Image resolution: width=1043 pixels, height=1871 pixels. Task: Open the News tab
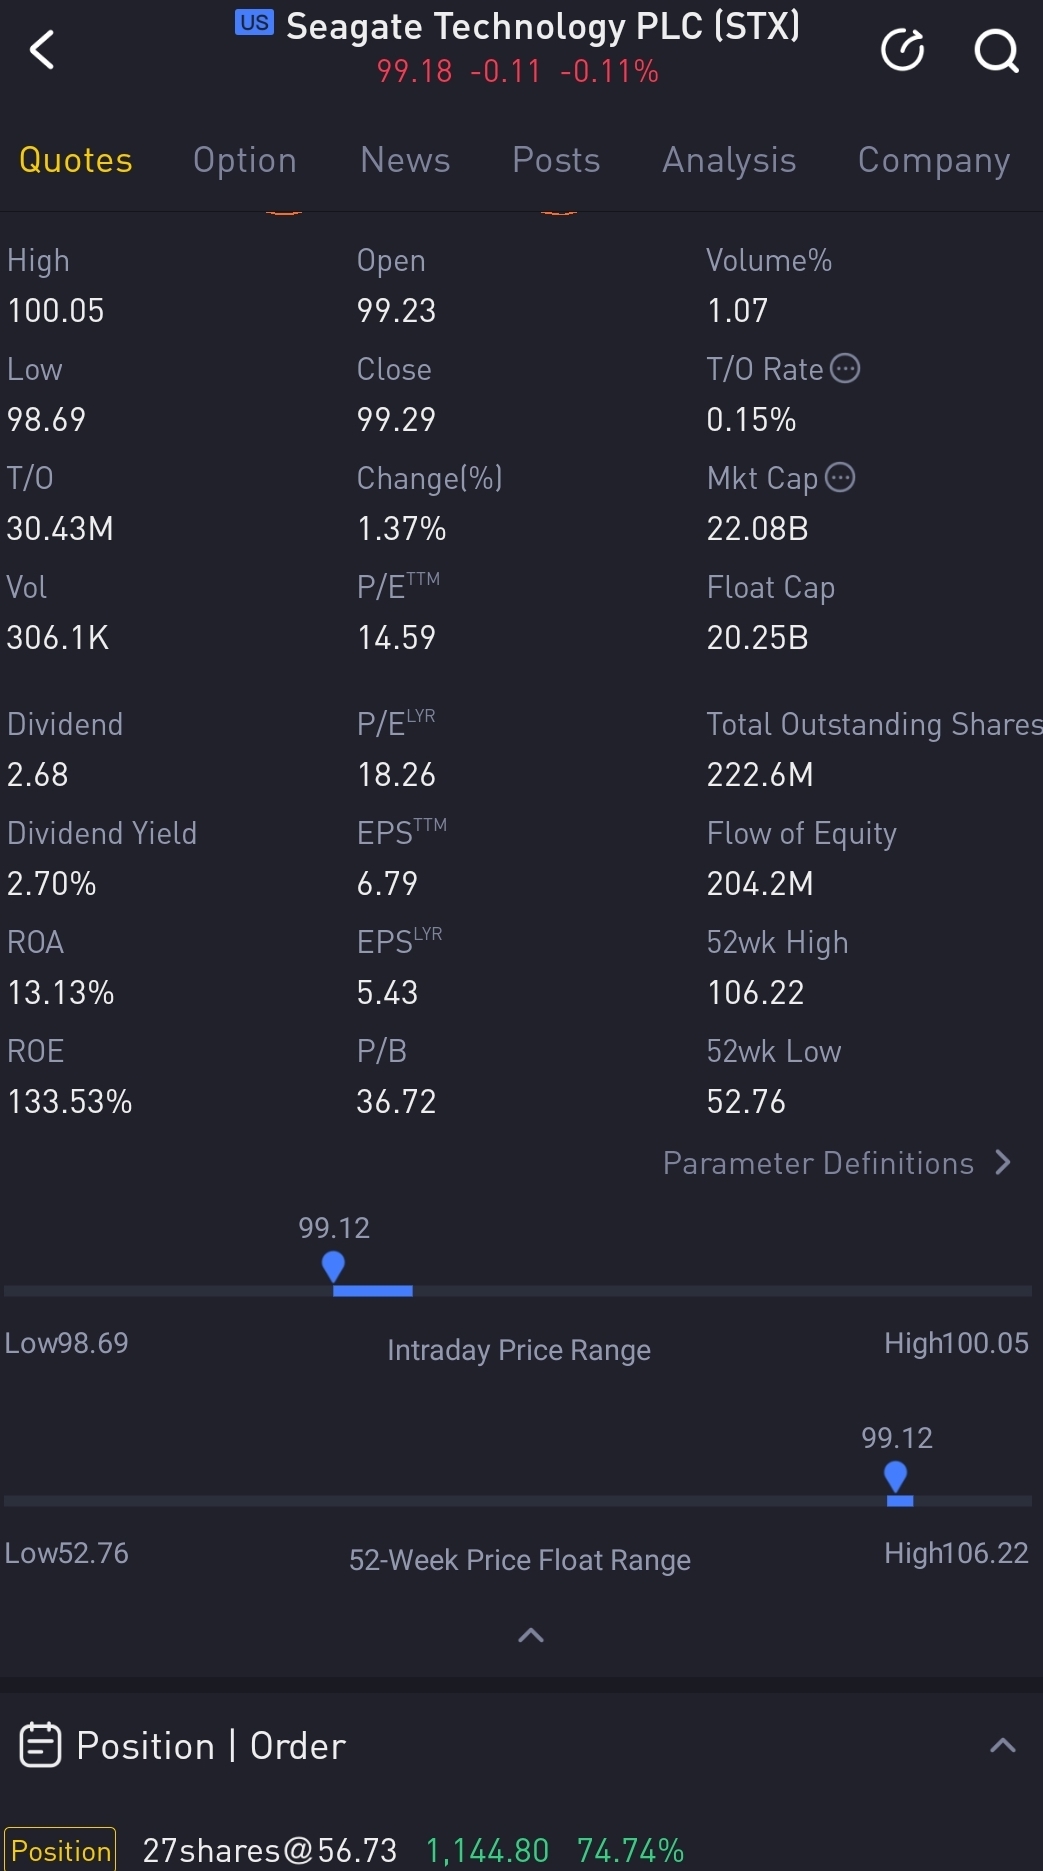(x=405, y=160)
